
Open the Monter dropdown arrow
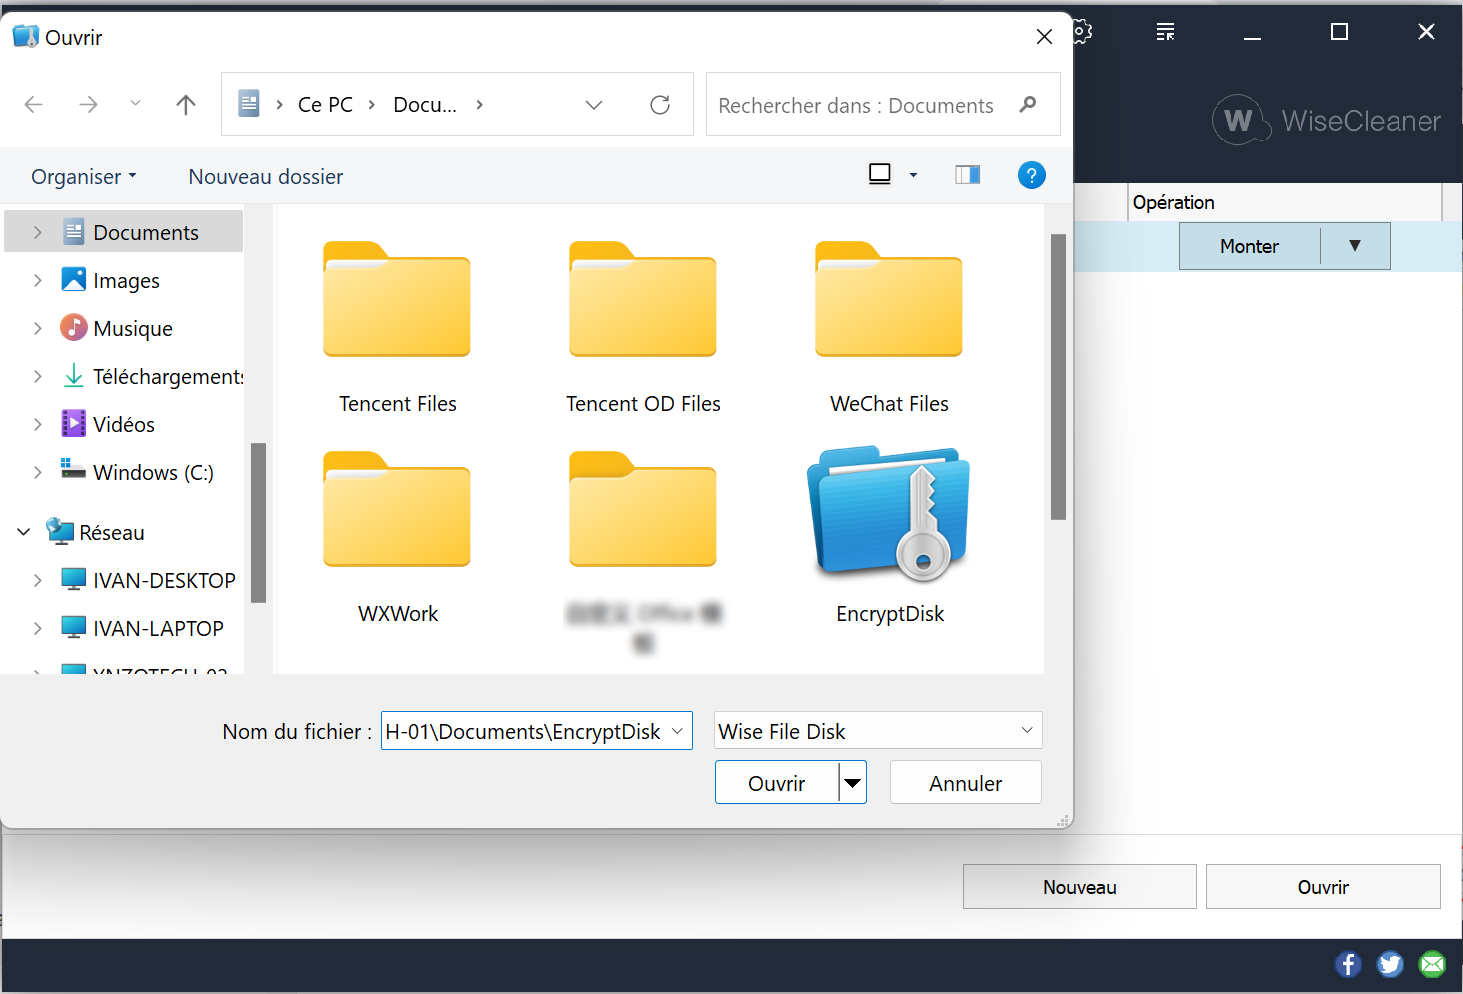pos(1355,246)
